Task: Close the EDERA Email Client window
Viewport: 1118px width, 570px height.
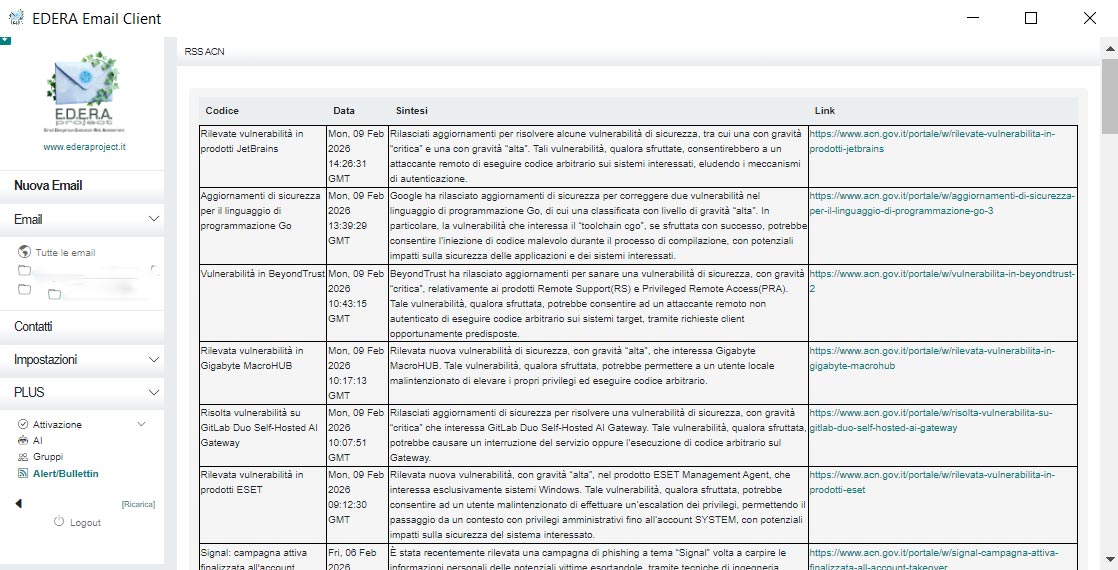Action: 1089,18
